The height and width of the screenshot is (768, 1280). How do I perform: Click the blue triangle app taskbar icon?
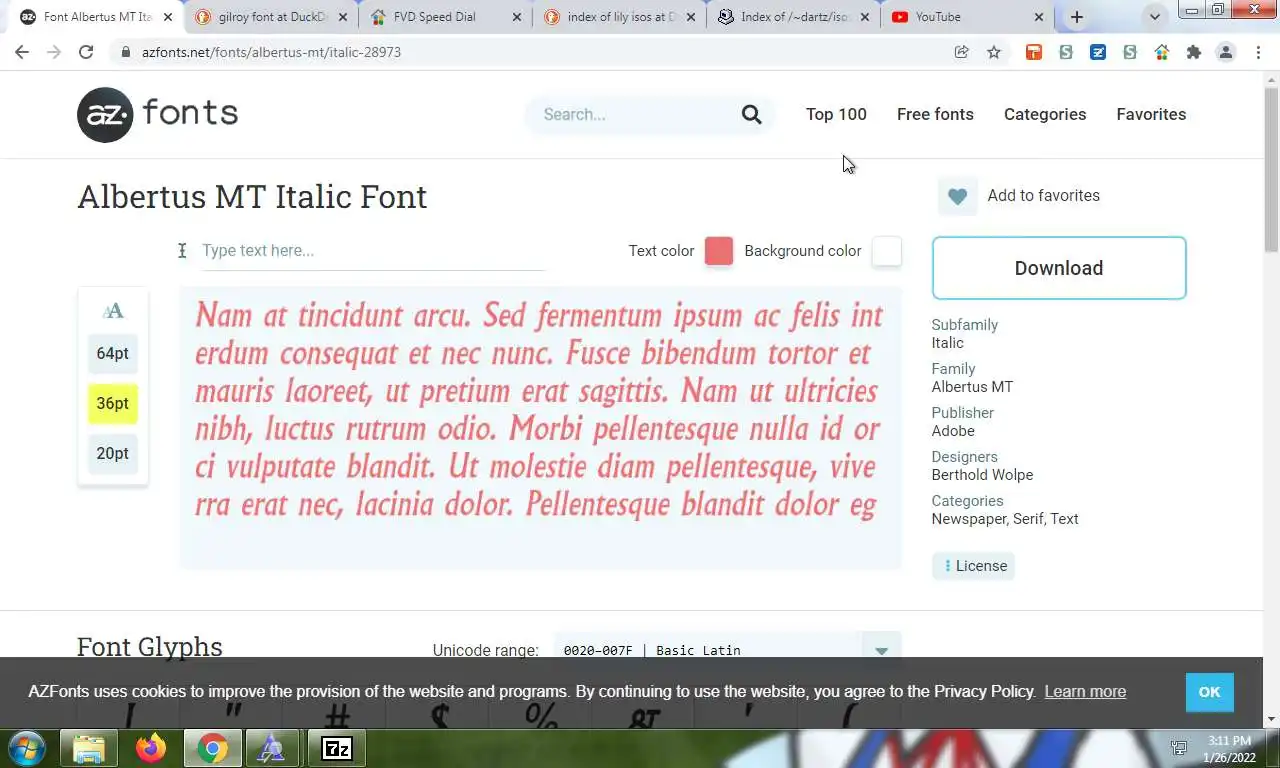tap(272, 748)
